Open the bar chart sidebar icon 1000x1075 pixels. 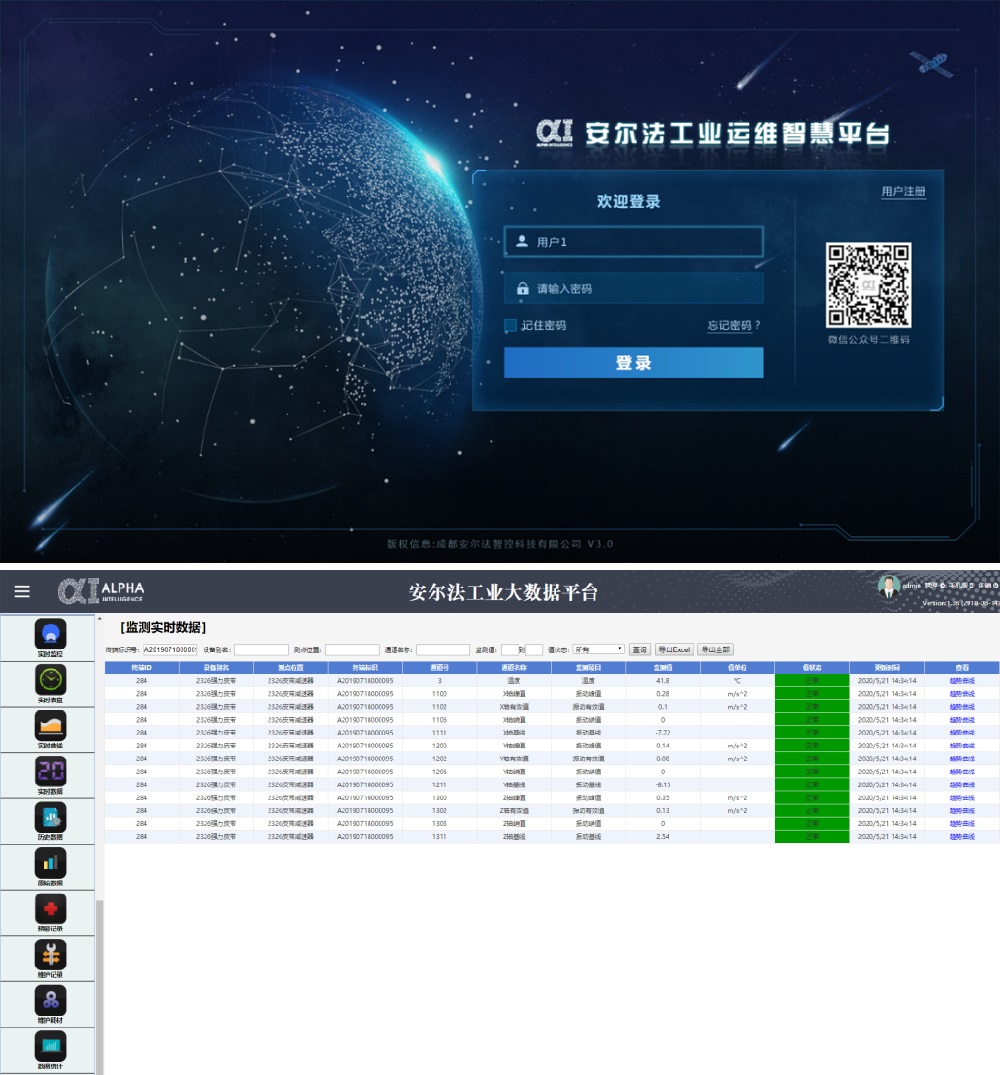51,862
